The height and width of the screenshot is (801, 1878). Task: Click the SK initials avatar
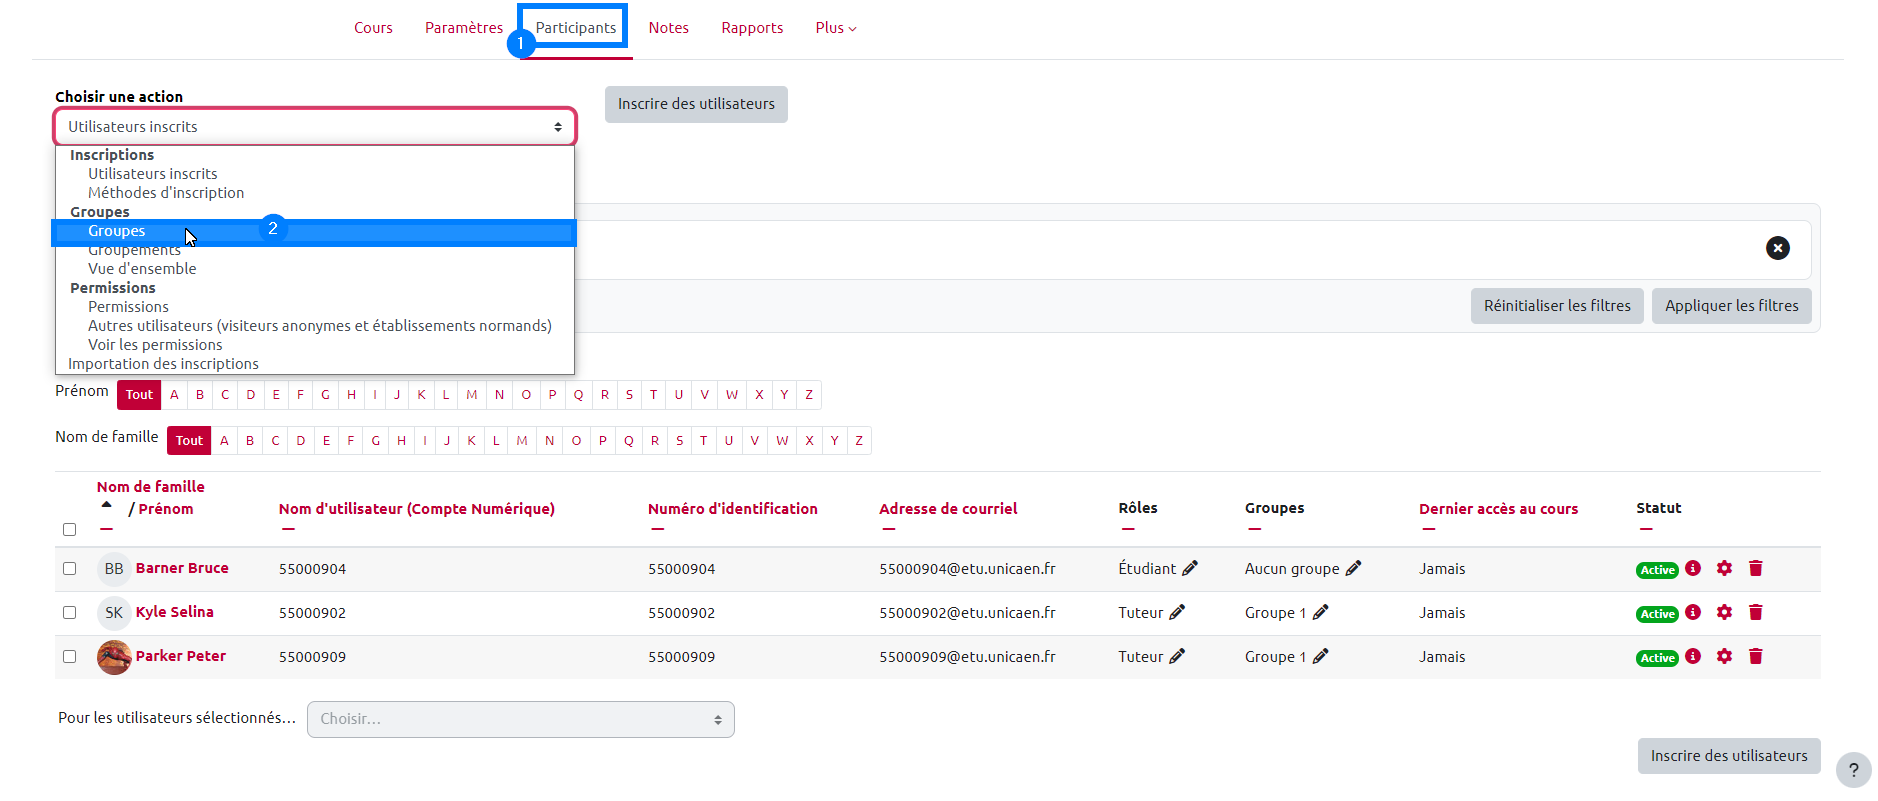pos(114,613)
